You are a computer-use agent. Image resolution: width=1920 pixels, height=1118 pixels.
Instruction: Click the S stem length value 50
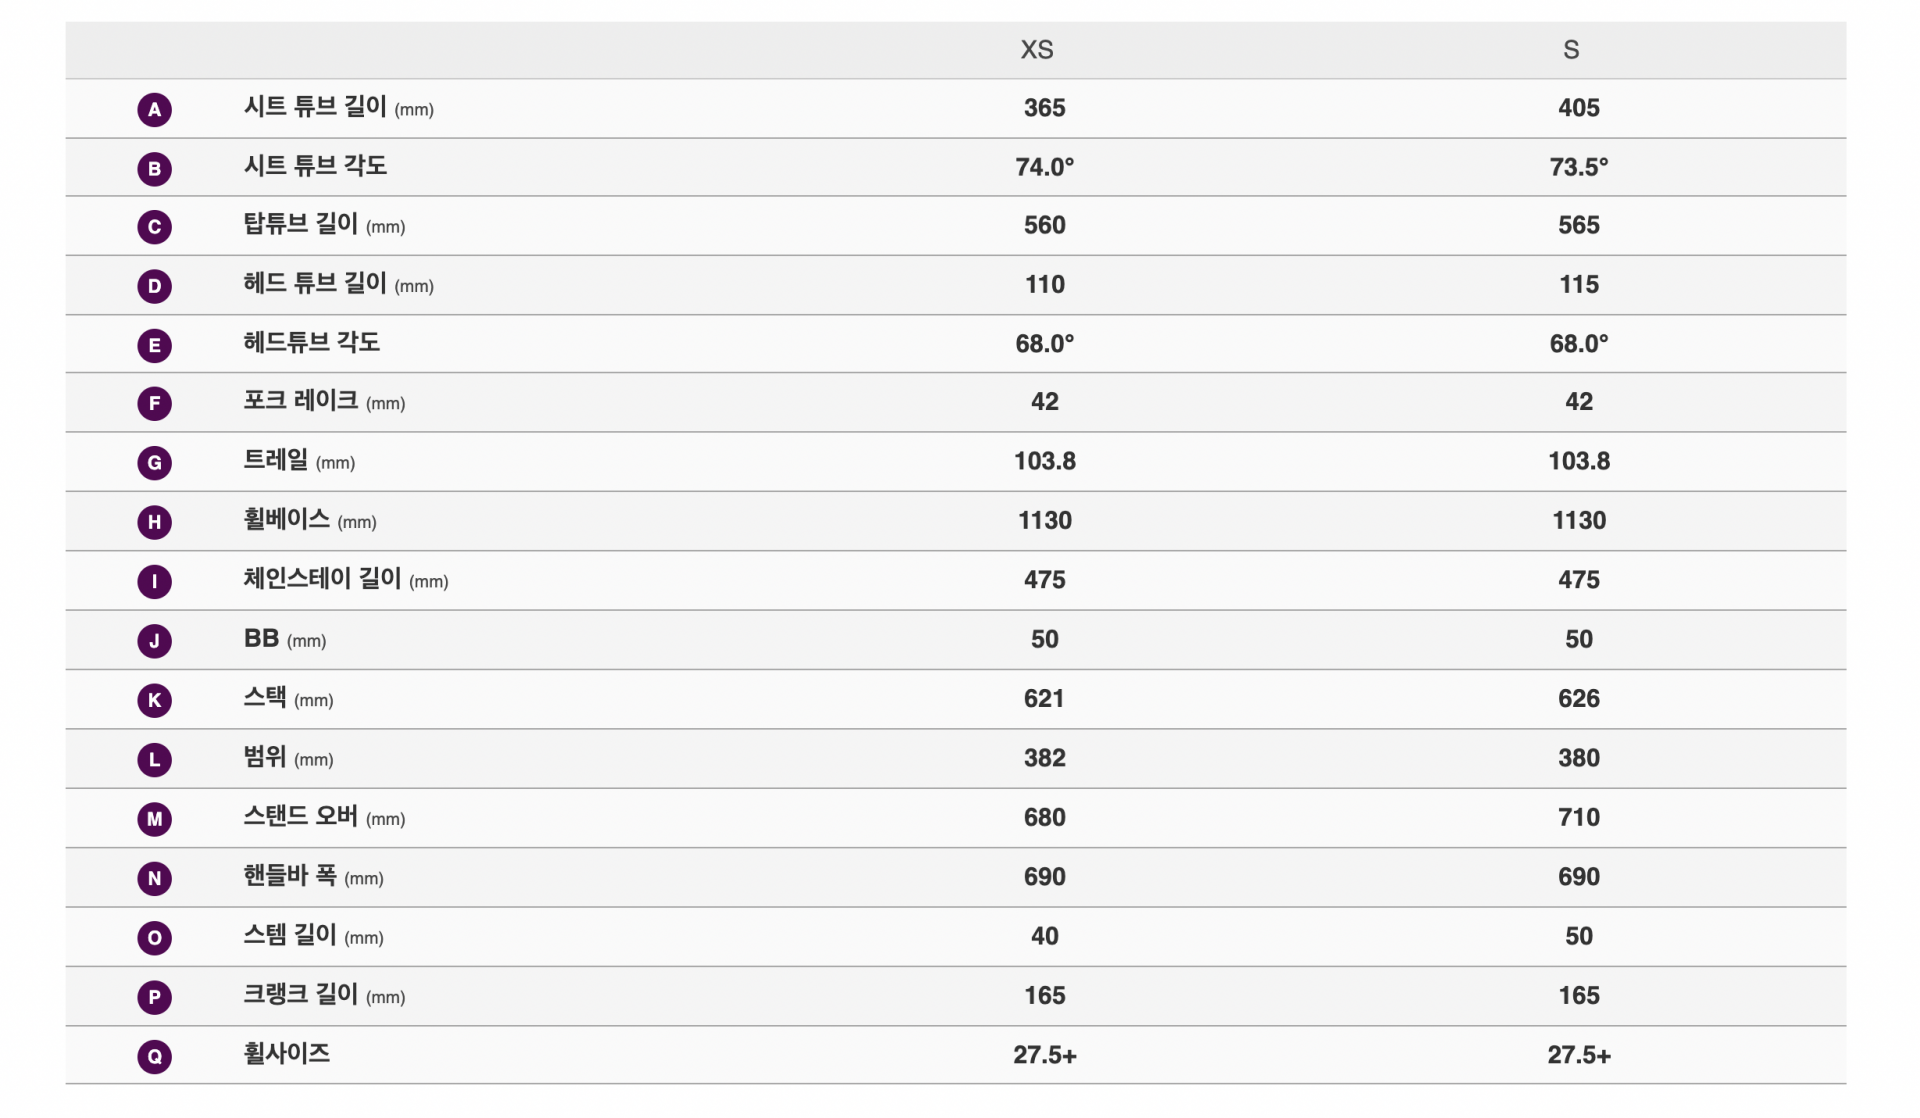(x=1578, y=936)
